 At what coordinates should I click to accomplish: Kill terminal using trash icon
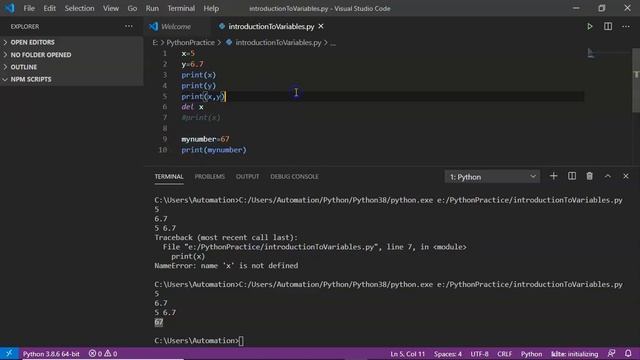click(x=589, y=176)
